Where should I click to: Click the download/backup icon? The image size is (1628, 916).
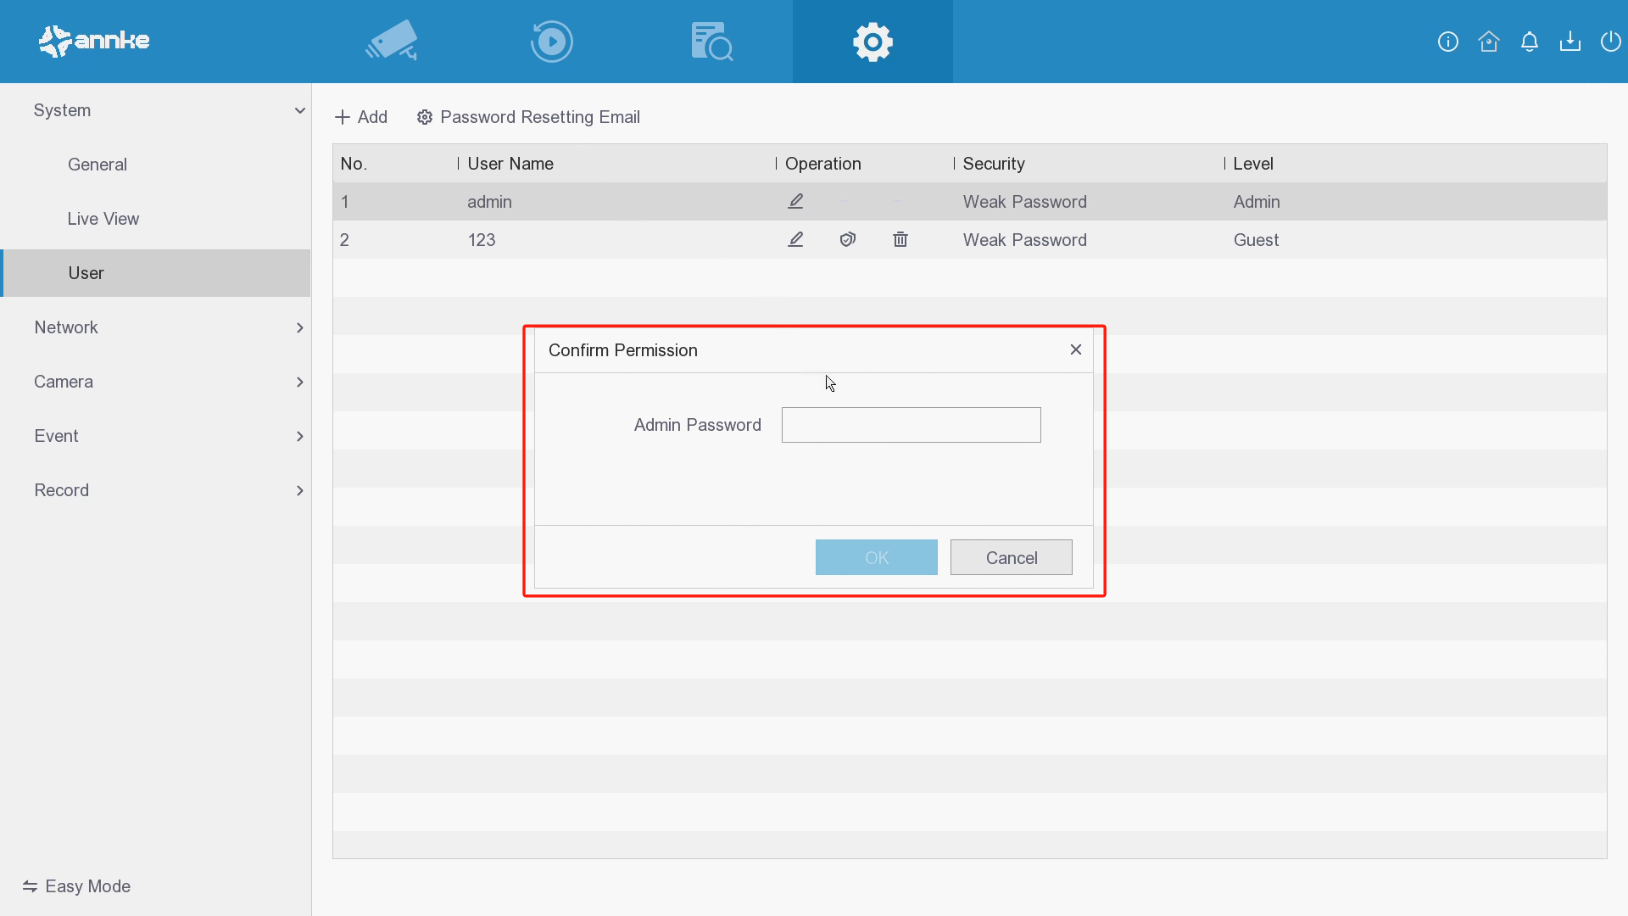pyautogui.click(x=1570, y=41)
